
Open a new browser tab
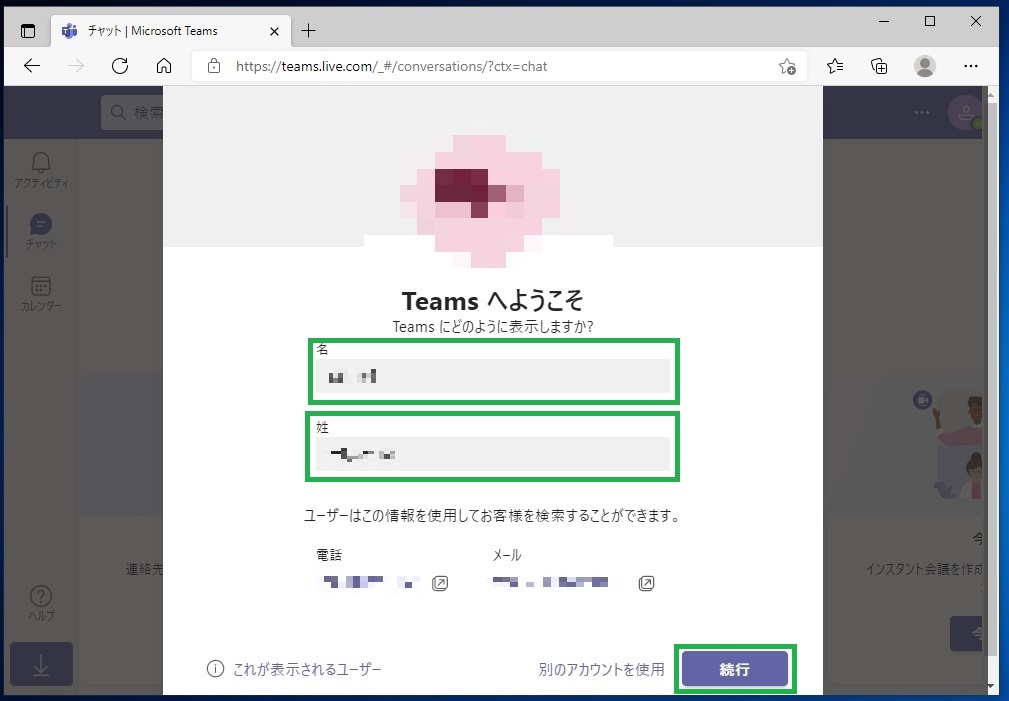pos(308,30)
